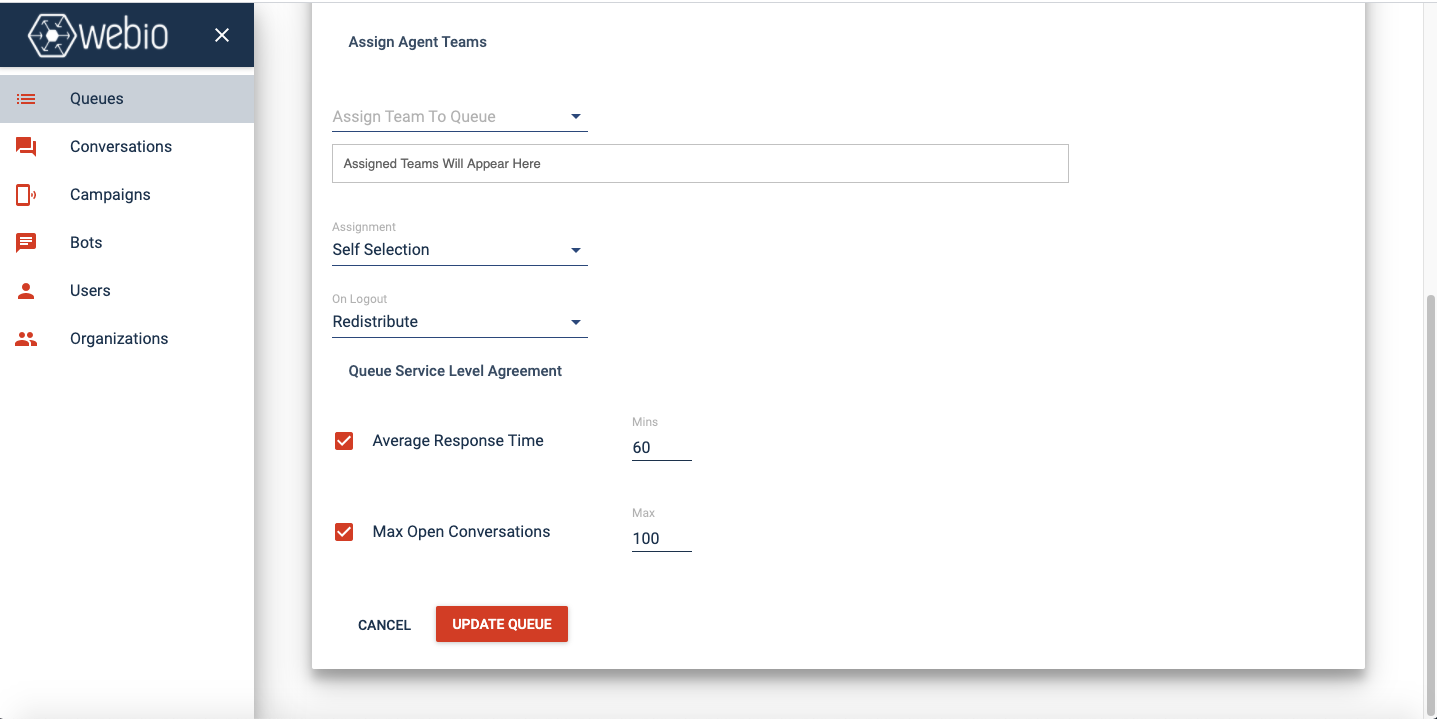Open the On Logout dropdown showing Redistribute

coord(460,322)
